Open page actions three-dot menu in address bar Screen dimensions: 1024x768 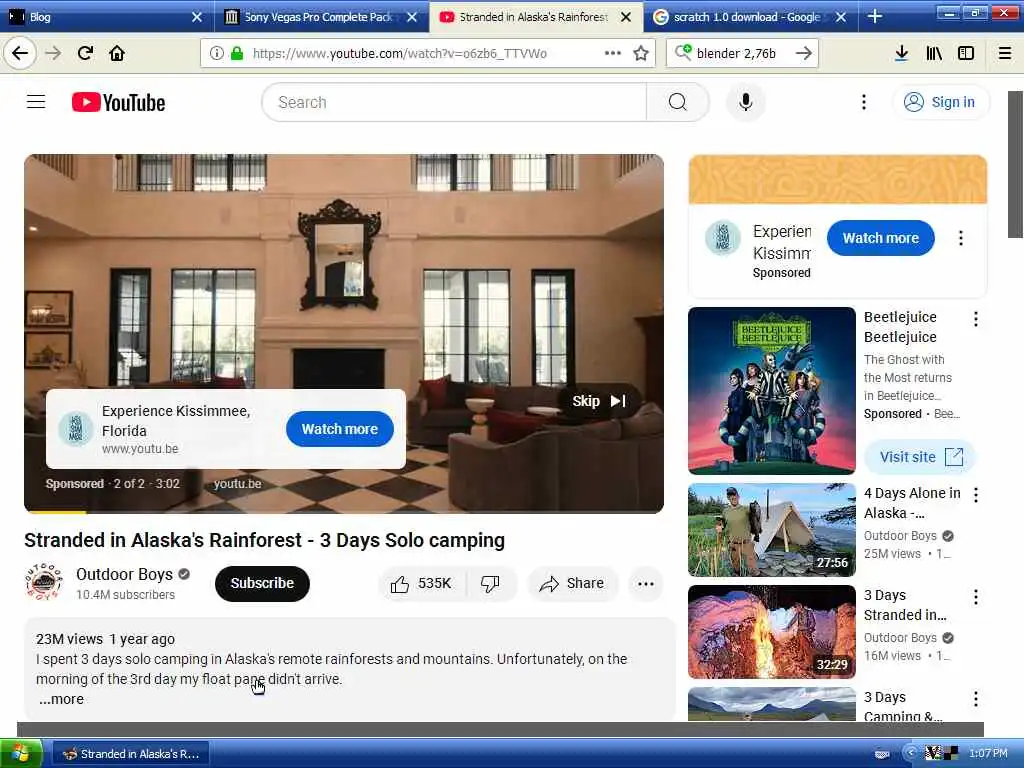(x=613, y=54)
